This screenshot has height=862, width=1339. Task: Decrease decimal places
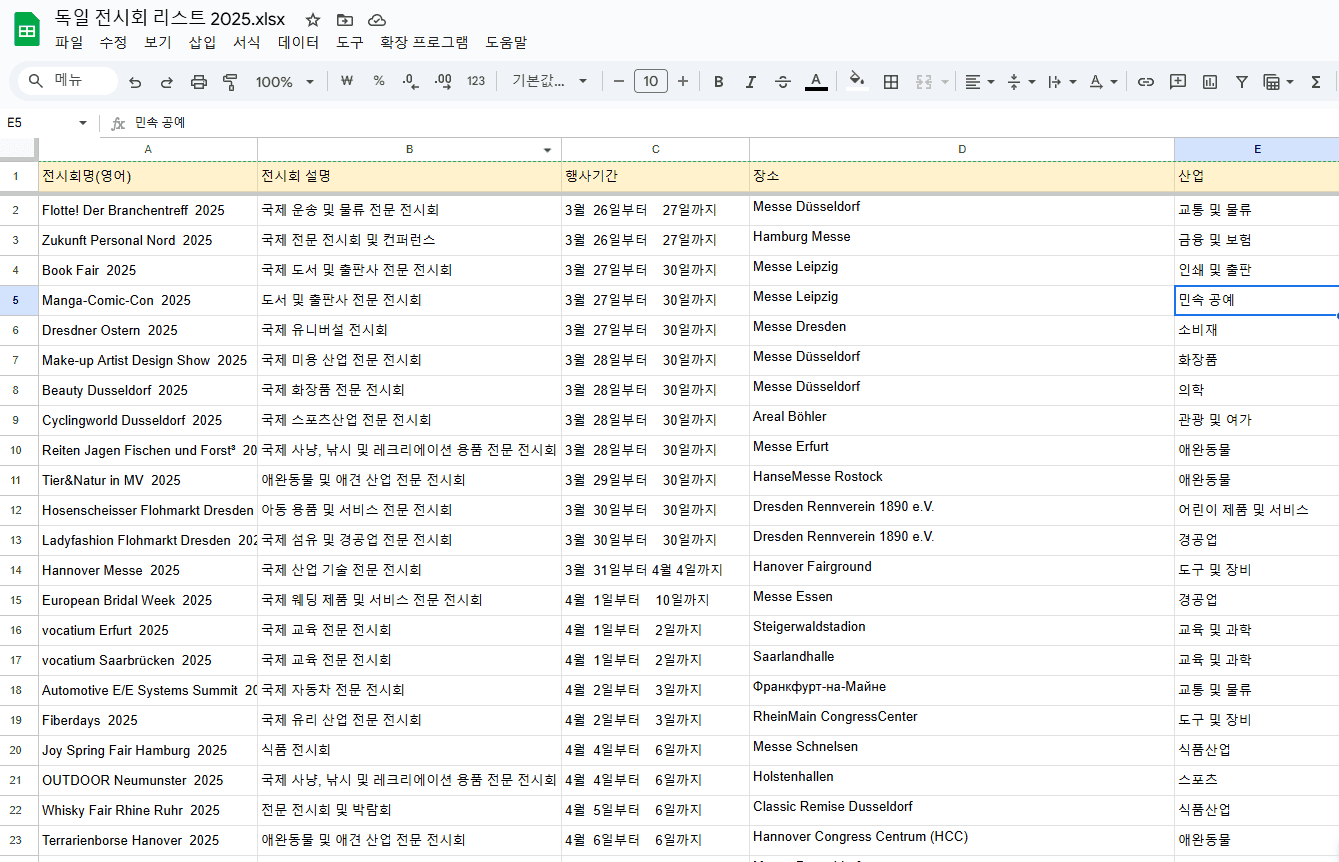pyautogui.click(x=410, y=81)
